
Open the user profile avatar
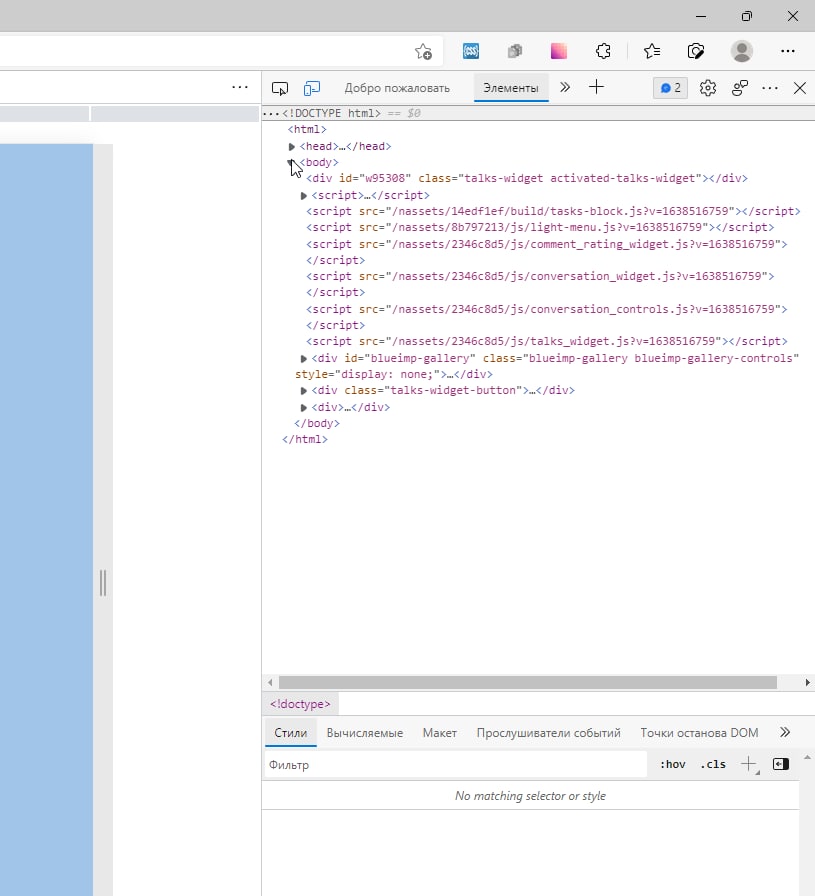click(x=742, y=51)
